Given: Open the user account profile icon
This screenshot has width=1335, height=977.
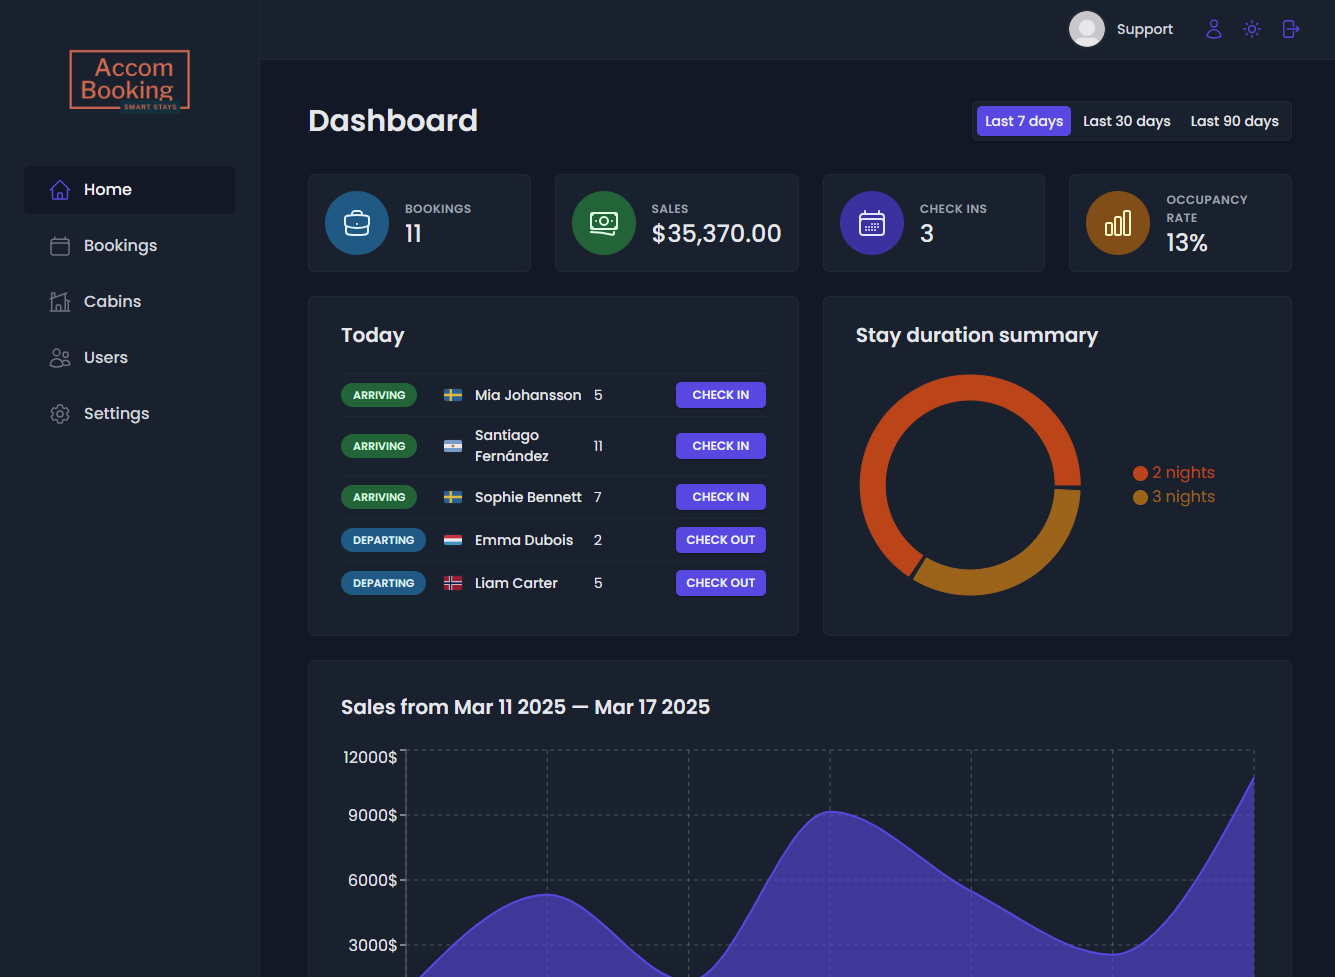Looking at the screenshot, I should 1214,29.
